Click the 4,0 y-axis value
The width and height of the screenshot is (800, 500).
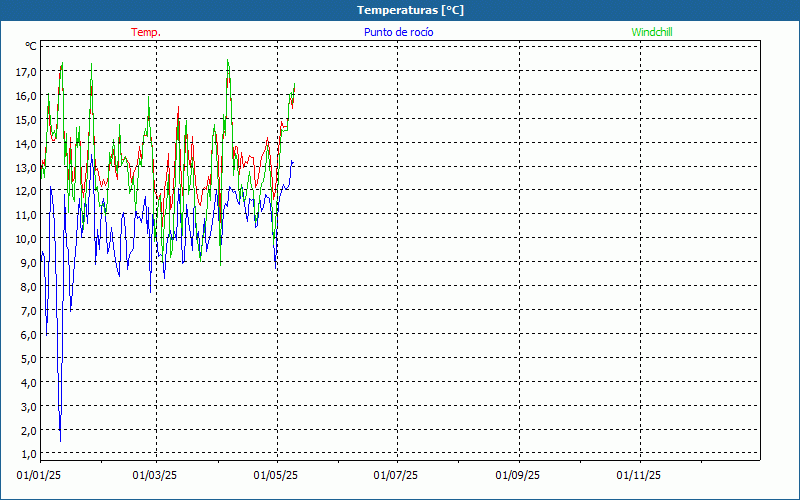click(x=28, y=383)
